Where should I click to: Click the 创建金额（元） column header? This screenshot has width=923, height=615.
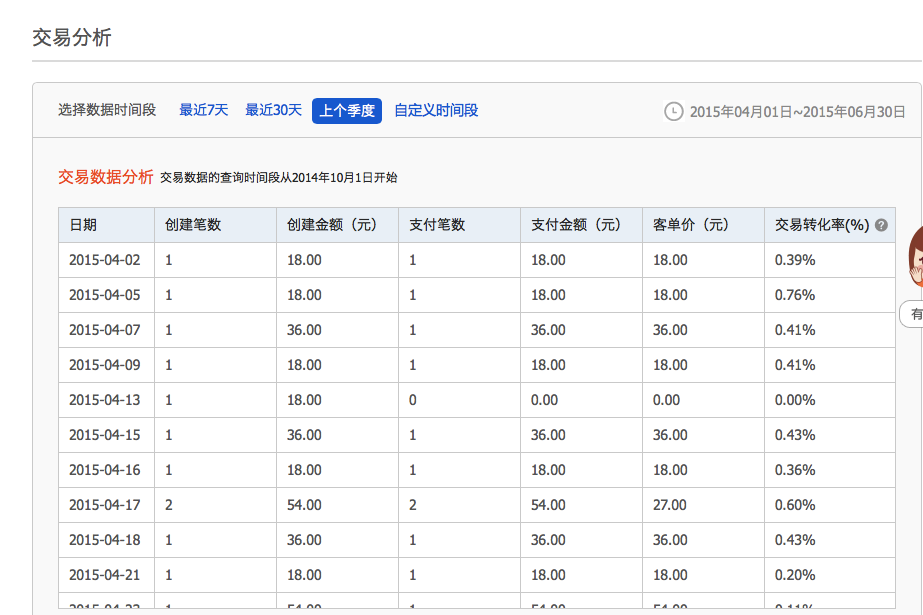[335, 225]
